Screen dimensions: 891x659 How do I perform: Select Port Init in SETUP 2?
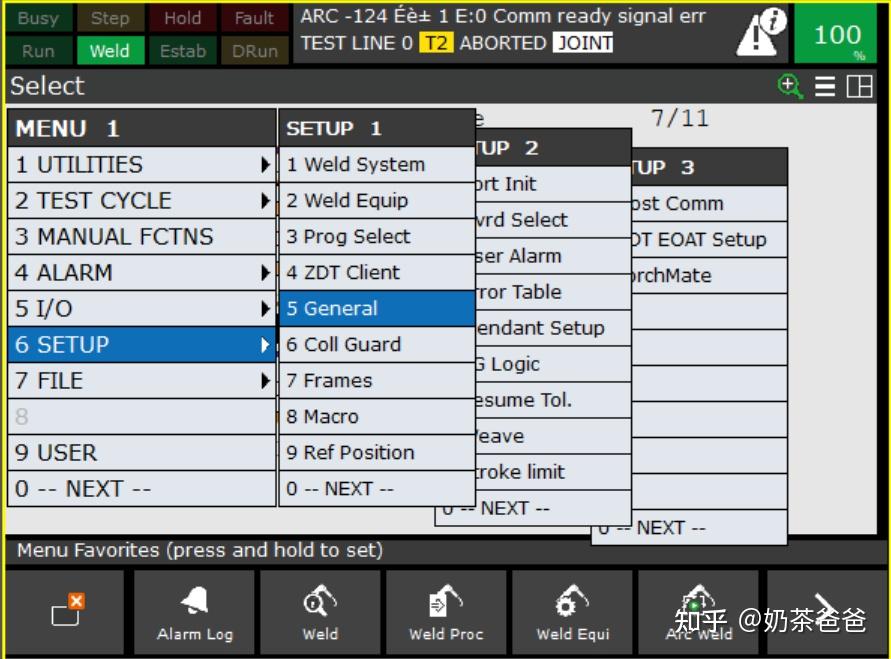(x=553, y=184)
